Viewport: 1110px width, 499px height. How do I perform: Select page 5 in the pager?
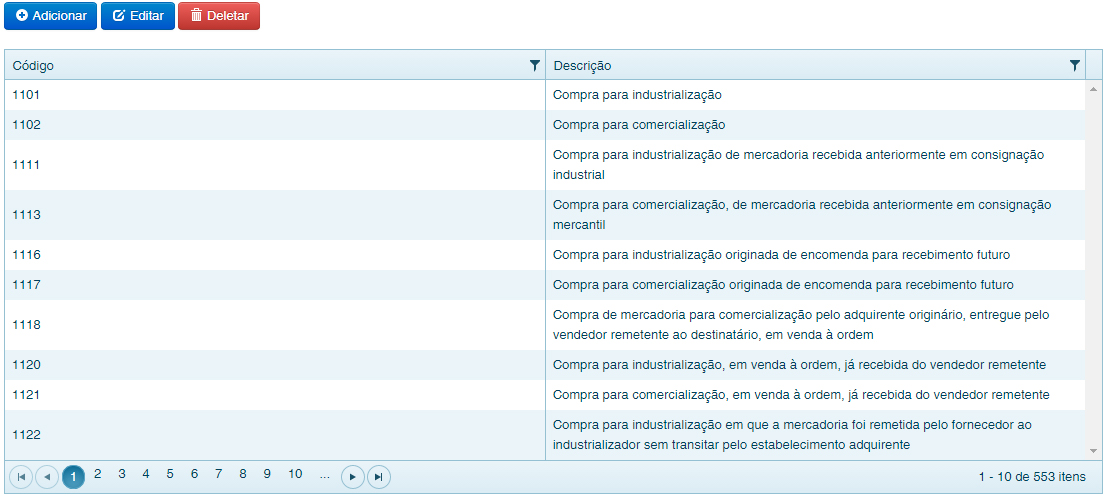click(170, 474)
